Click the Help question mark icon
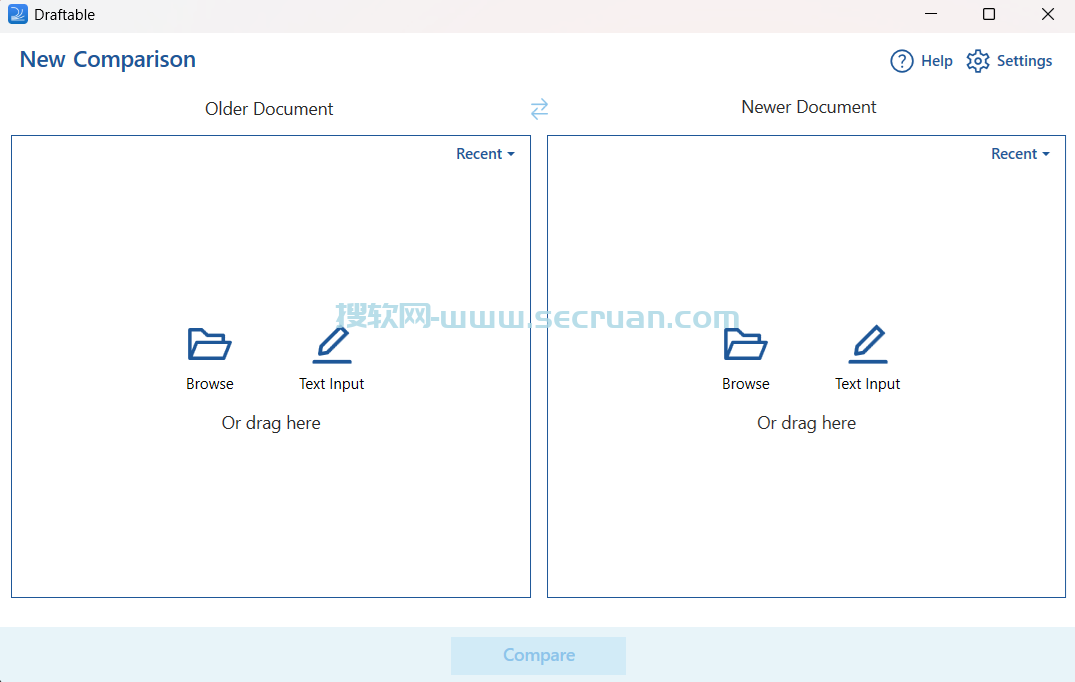Screen dimensions: 1075x682 pyautogui.click(x=902, y=61)
